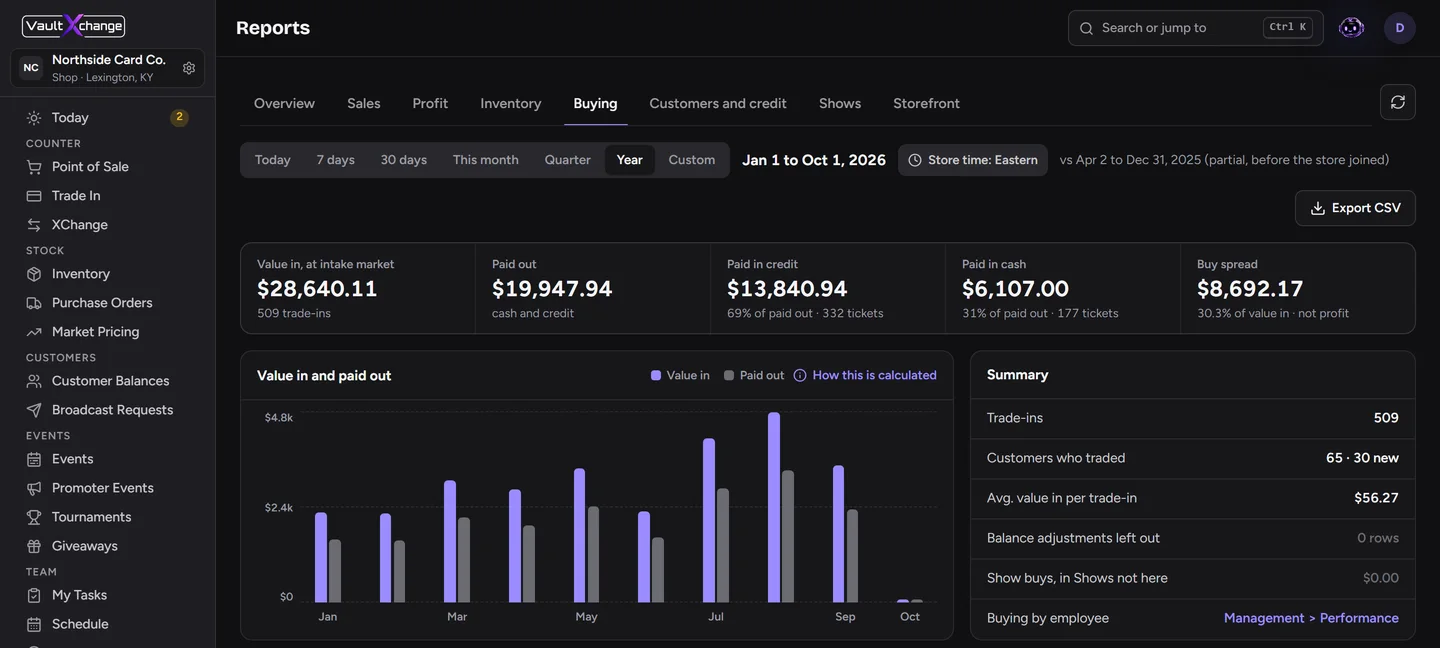Click the Customer Balances people icon
Image resolution: width=1440 pixels, height=648 pixels.
[34, 381]
